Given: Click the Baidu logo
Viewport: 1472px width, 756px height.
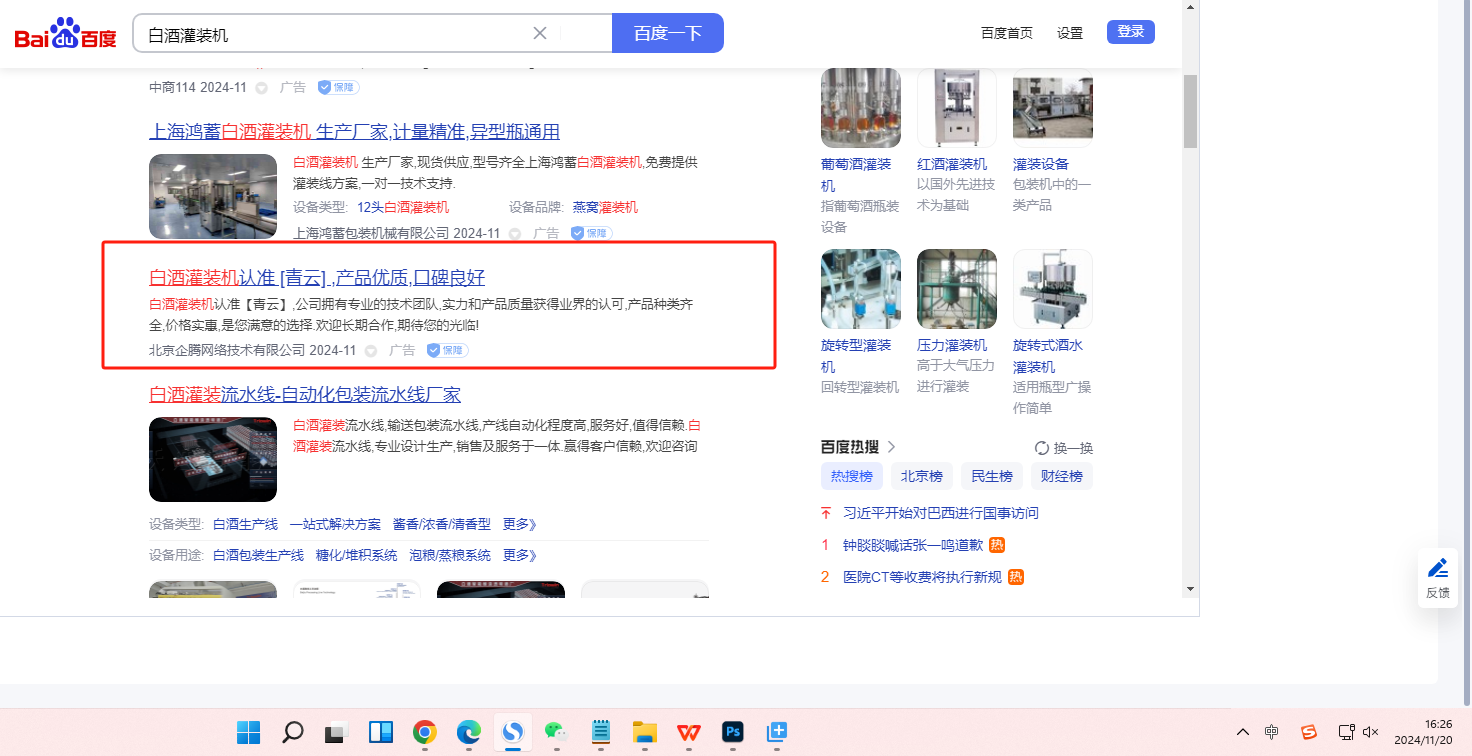Looking at the screenshot, I should (65, 34).
